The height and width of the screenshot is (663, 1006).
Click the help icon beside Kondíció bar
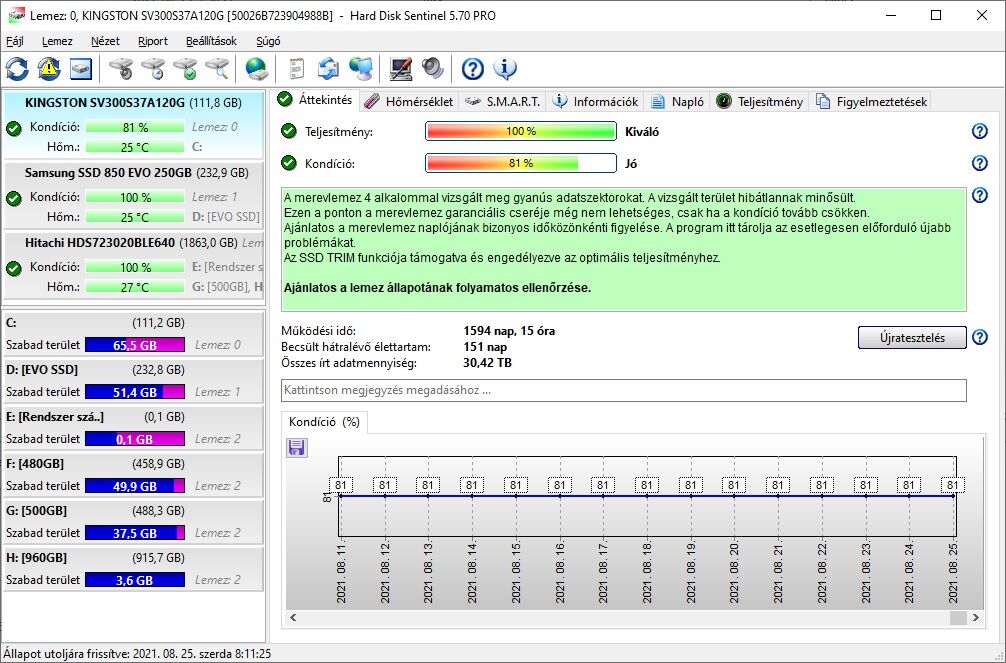point(980,163)
